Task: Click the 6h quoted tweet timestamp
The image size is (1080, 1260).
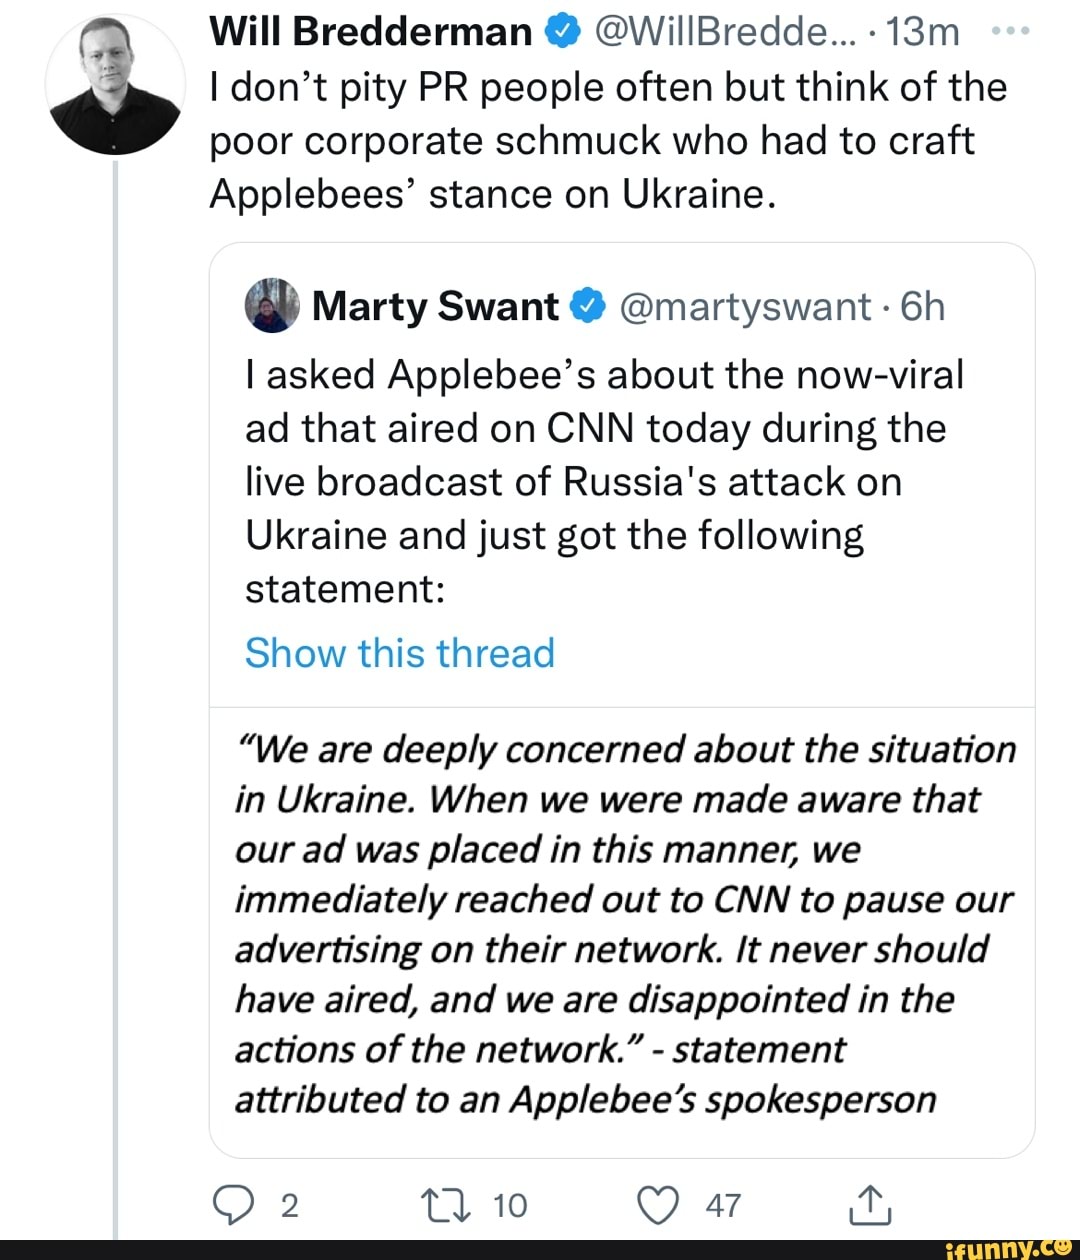Action: pyautogui.click(x=922, y=306)
